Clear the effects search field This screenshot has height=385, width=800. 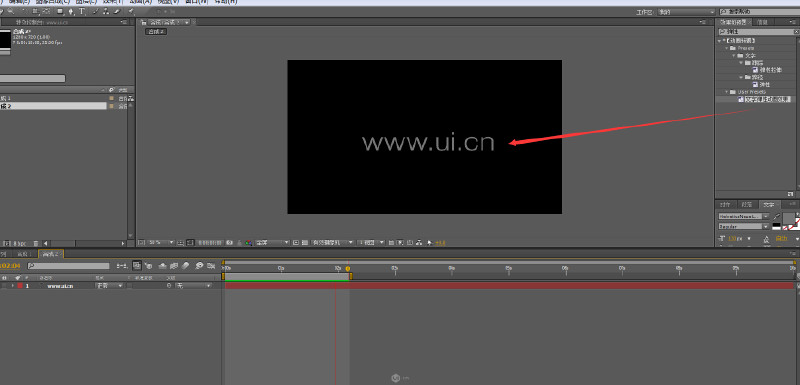coord(796,32)
